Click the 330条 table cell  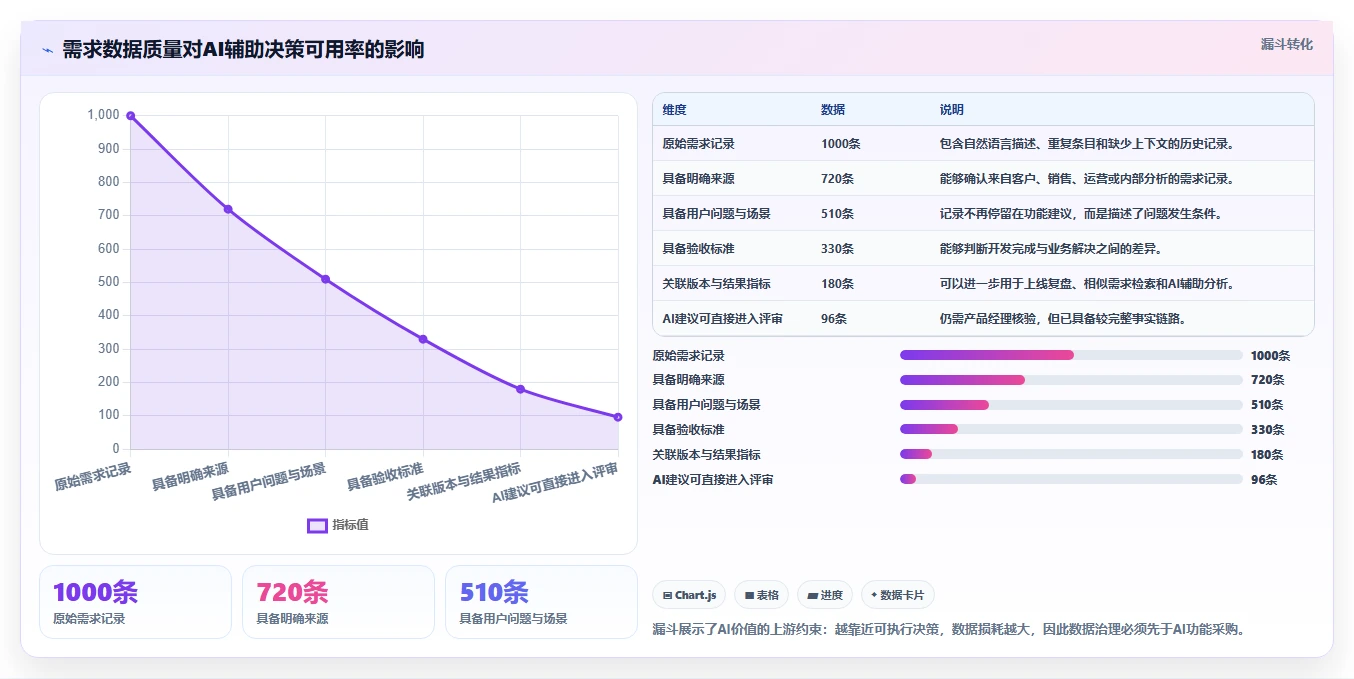(x=837, y=249)
